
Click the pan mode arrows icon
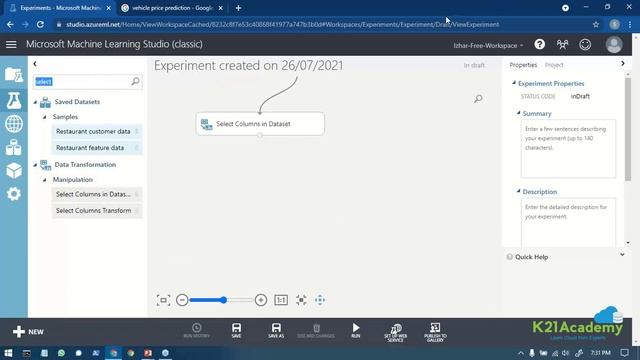[x=320, y=300]
